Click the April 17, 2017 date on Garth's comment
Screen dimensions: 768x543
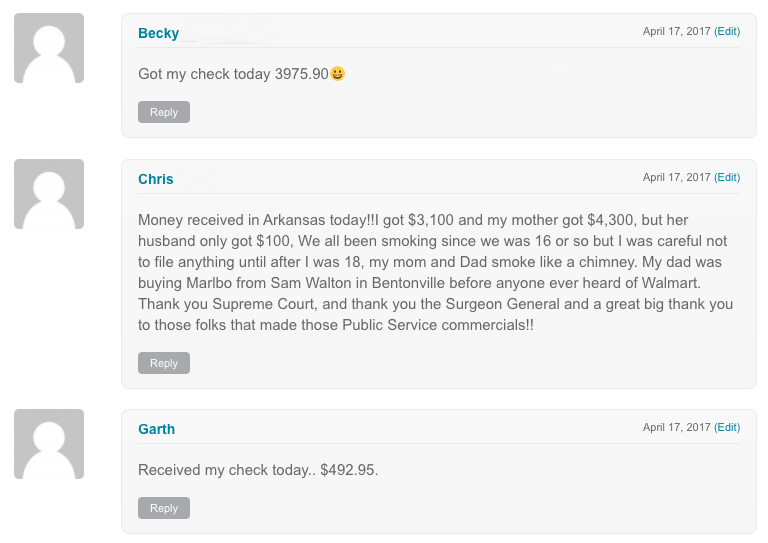(676, 427)
